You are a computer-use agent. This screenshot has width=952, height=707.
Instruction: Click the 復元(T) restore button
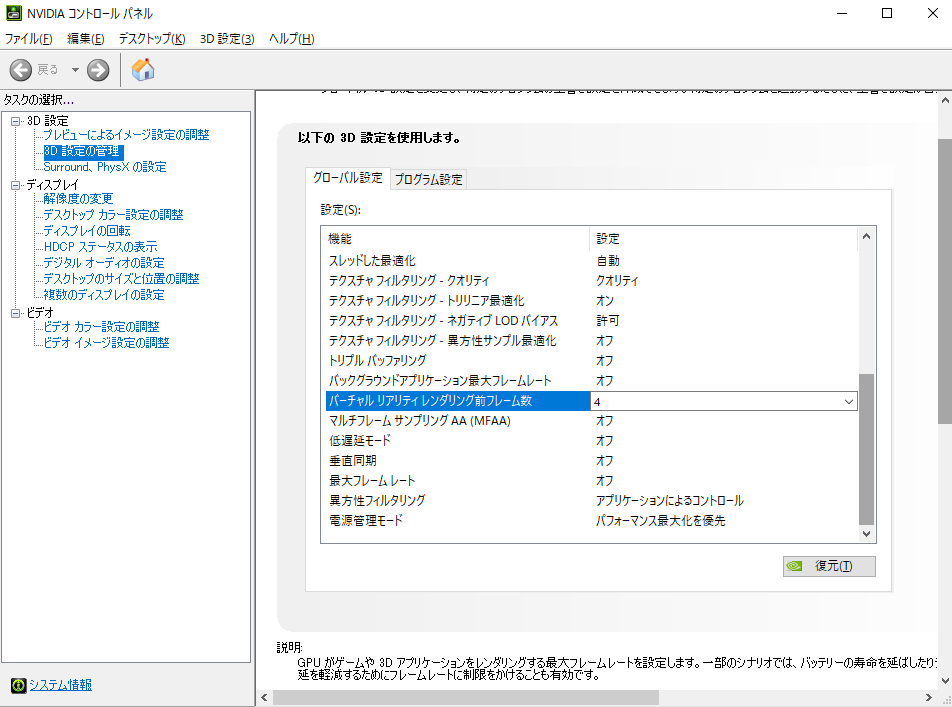[829, 566]
